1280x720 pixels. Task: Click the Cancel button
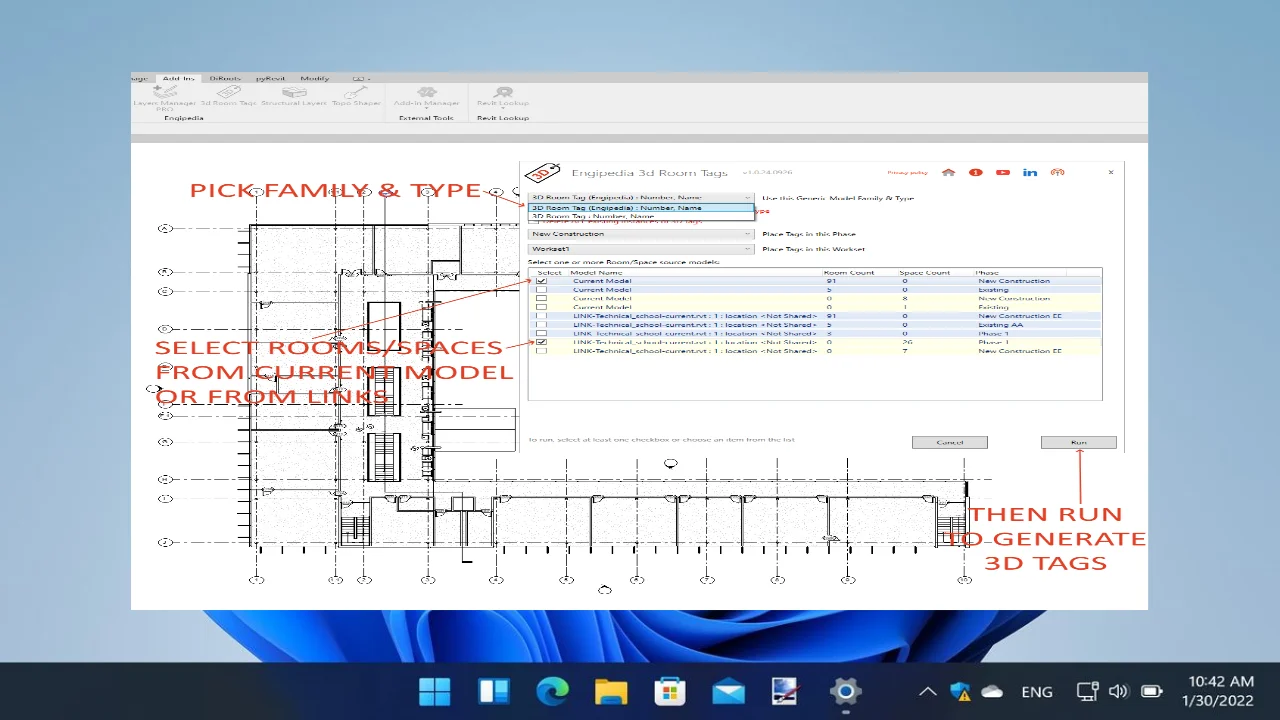pos(949,442)
